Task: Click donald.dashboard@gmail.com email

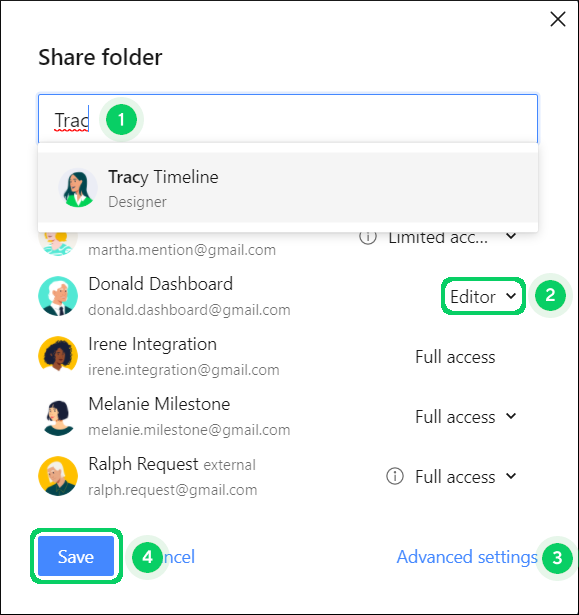Action: 189,310
